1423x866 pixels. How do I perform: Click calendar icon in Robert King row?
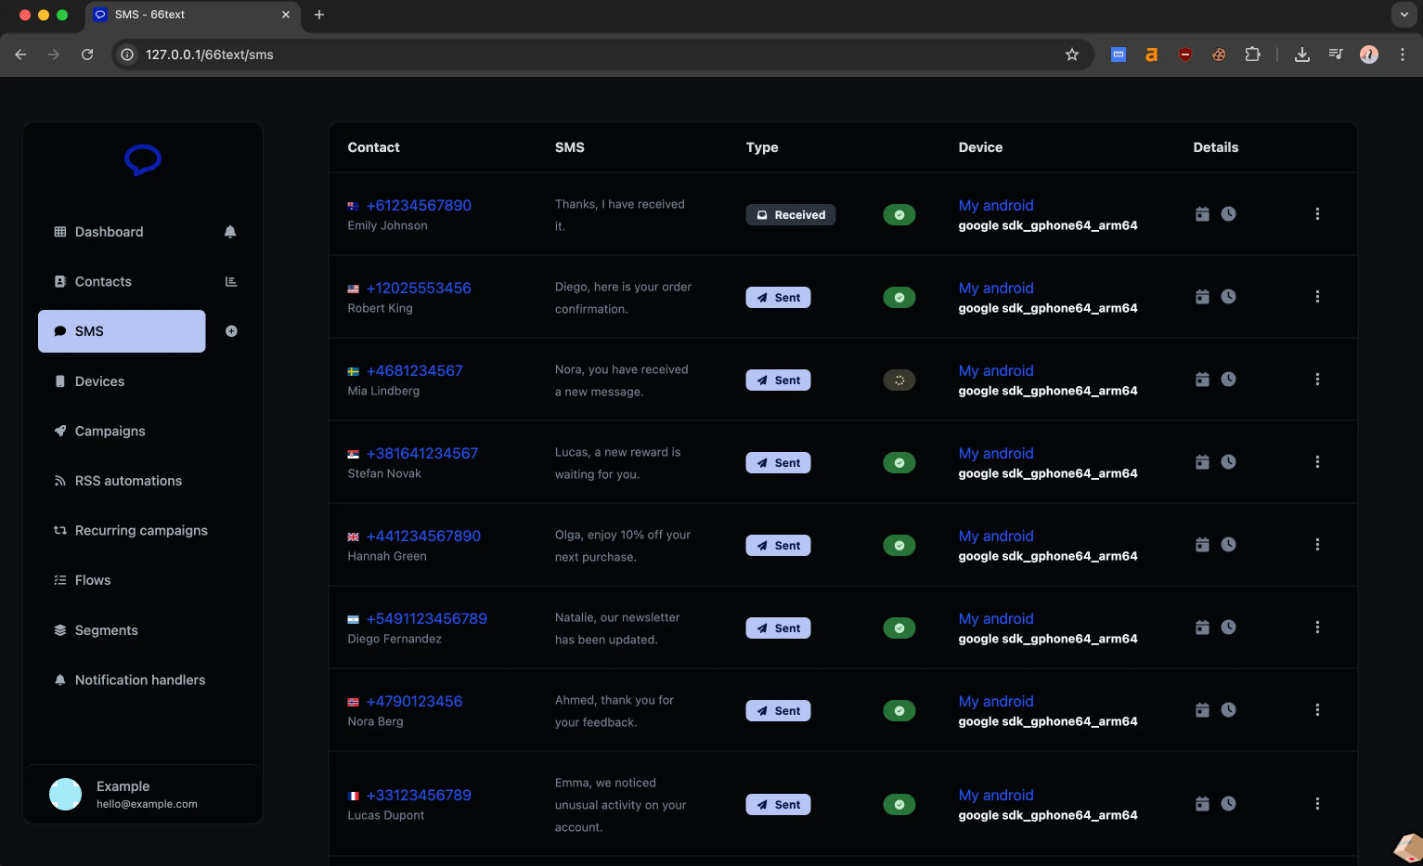click(1202, 297)
